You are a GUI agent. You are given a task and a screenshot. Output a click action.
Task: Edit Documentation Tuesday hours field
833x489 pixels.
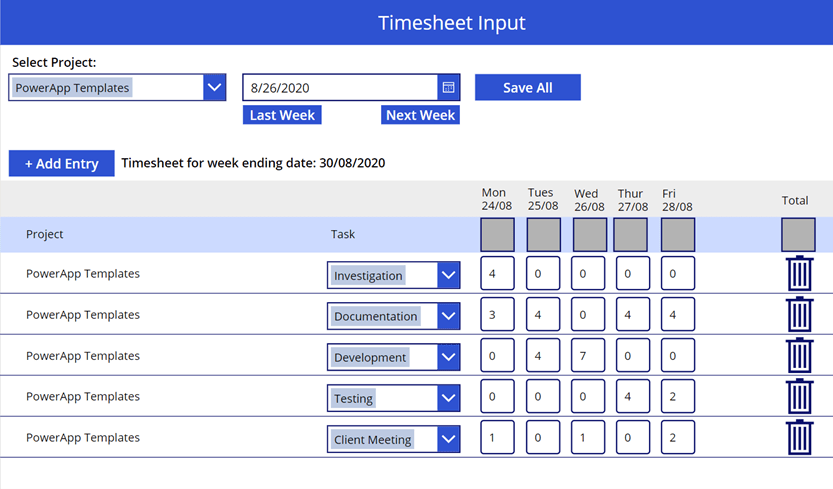tap(543, 314)
